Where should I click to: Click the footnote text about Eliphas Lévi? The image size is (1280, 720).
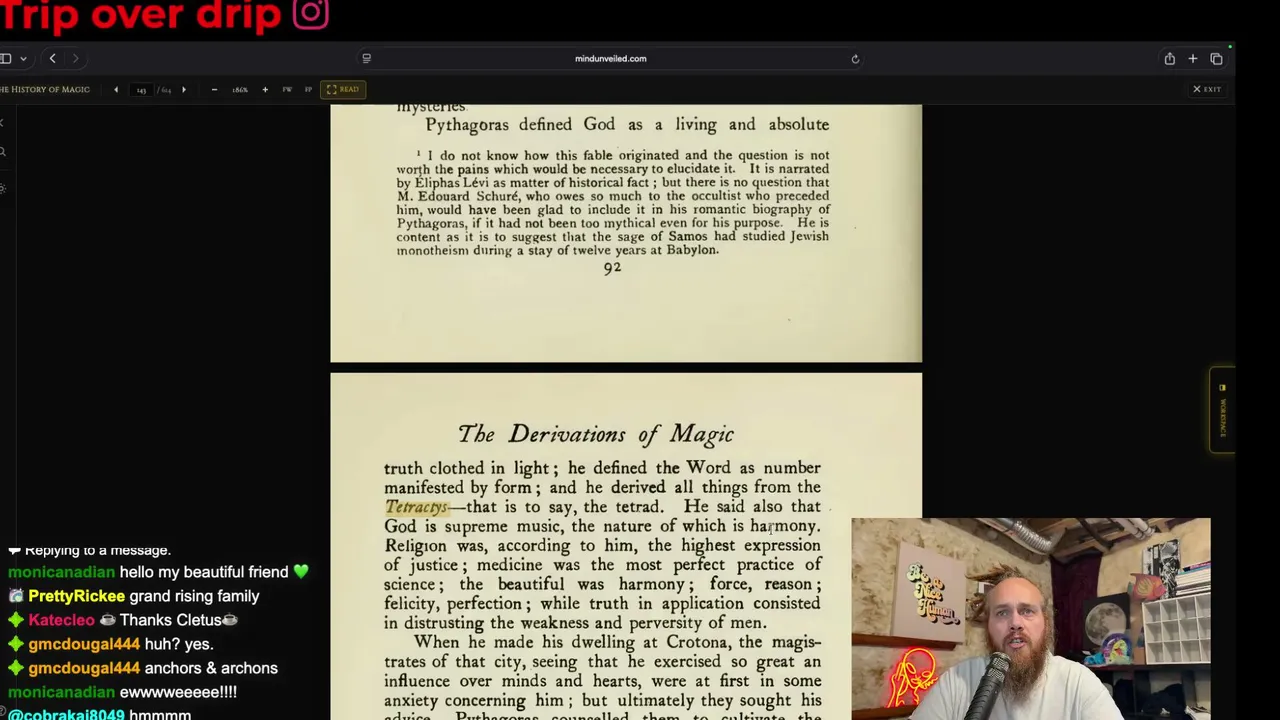[612, 203]
